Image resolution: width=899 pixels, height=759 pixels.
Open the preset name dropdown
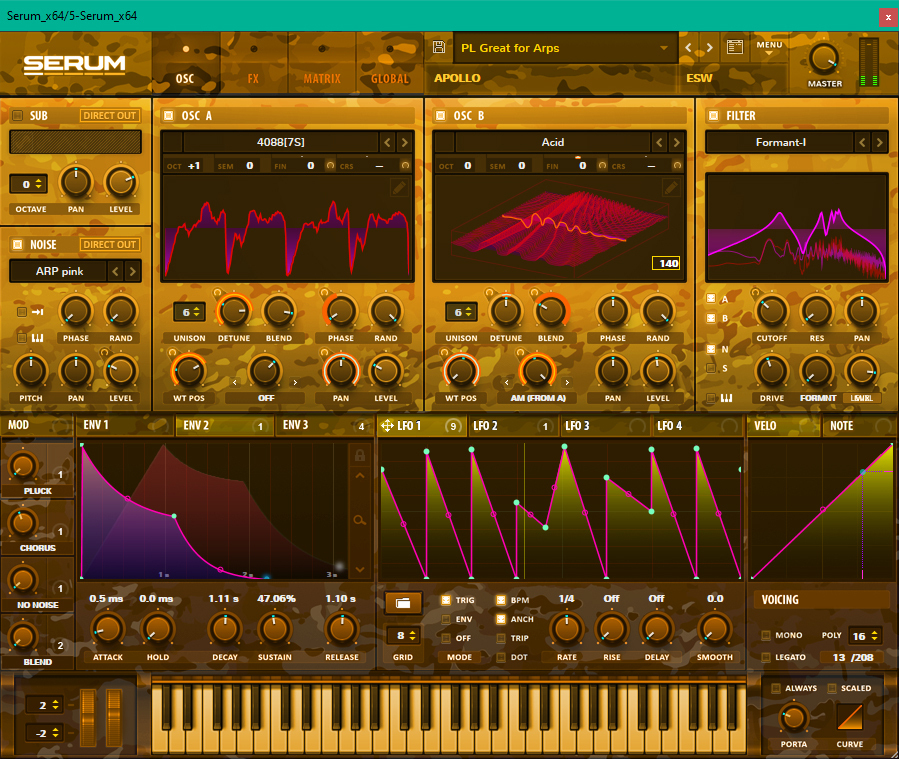pyautogui.click(x=565, y=48)
